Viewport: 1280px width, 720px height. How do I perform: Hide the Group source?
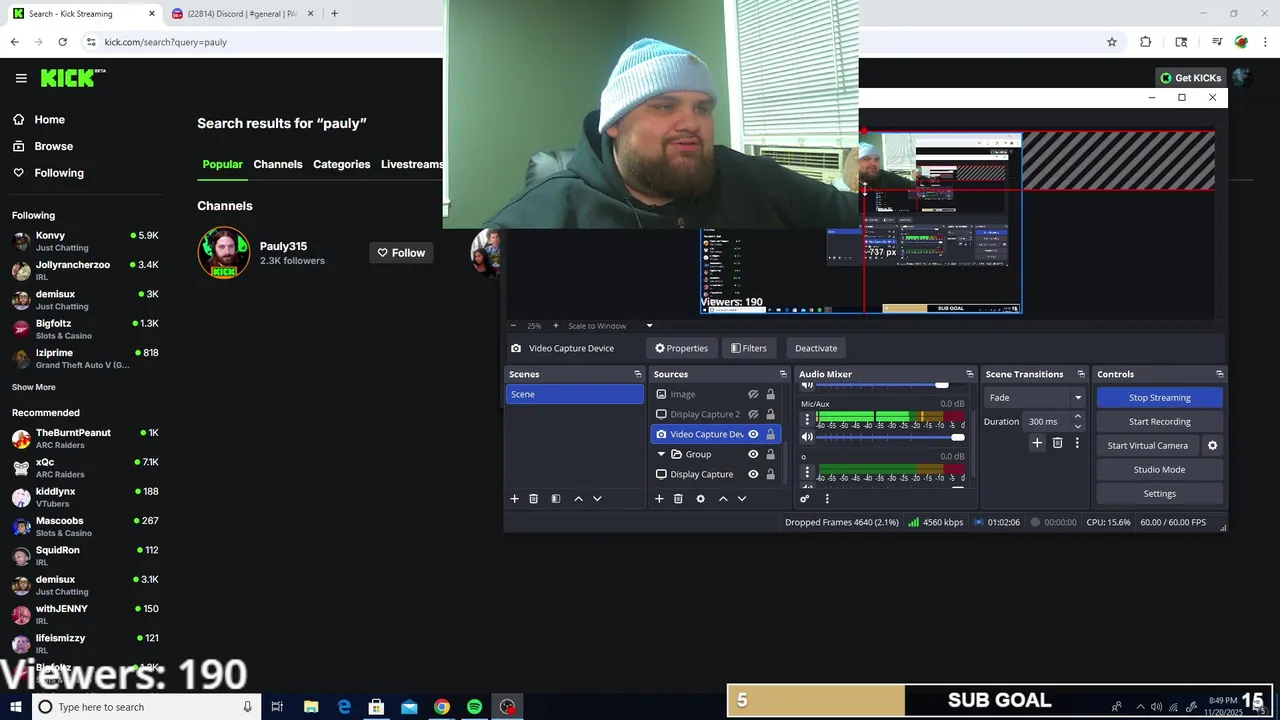coord(754,454)
